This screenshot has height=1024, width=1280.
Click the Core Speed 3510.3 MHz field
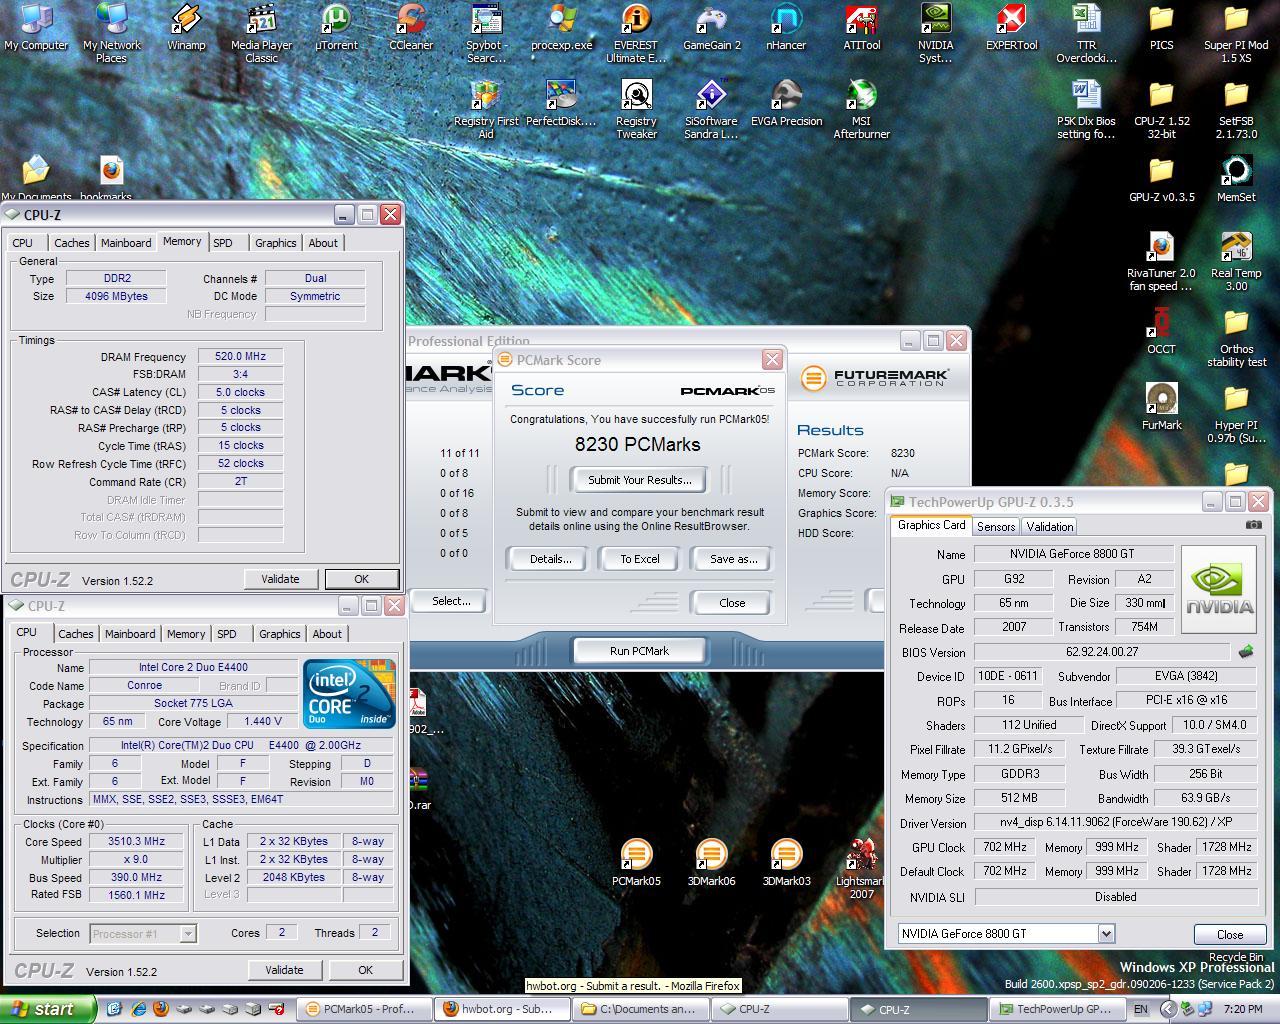pyautogui.click(x=136, y=841)
